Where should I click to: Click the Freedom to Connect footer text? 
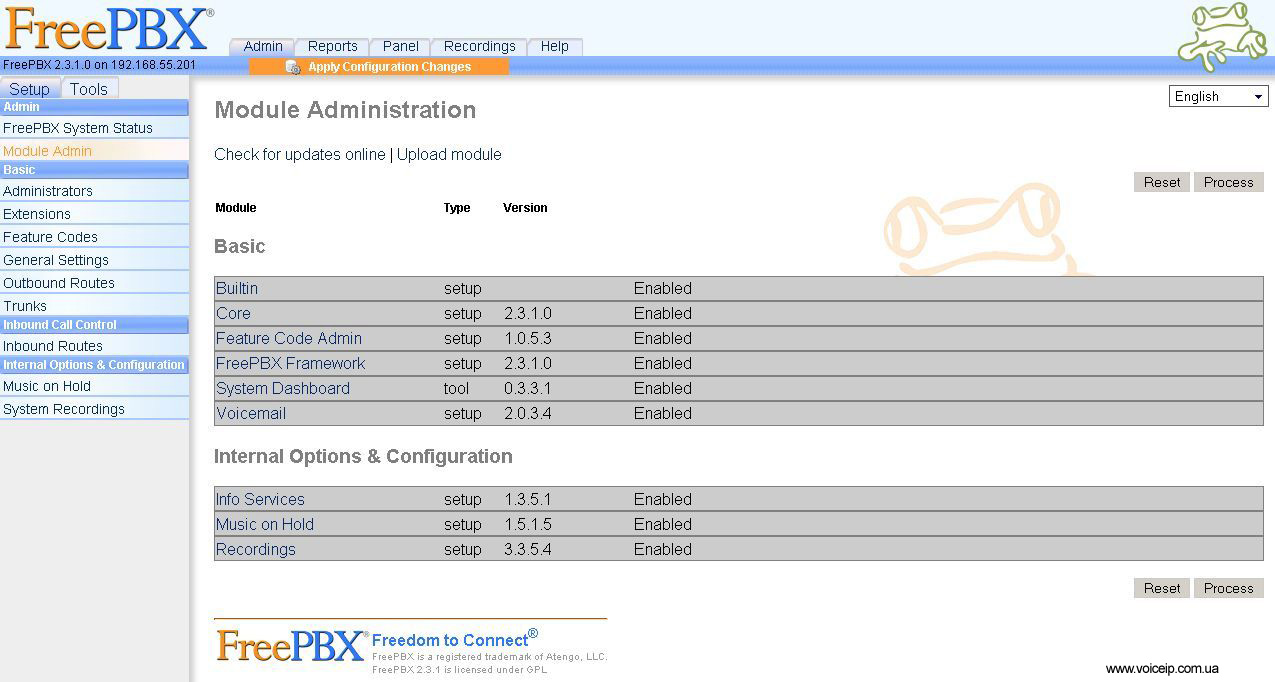[x=455, y=639]
